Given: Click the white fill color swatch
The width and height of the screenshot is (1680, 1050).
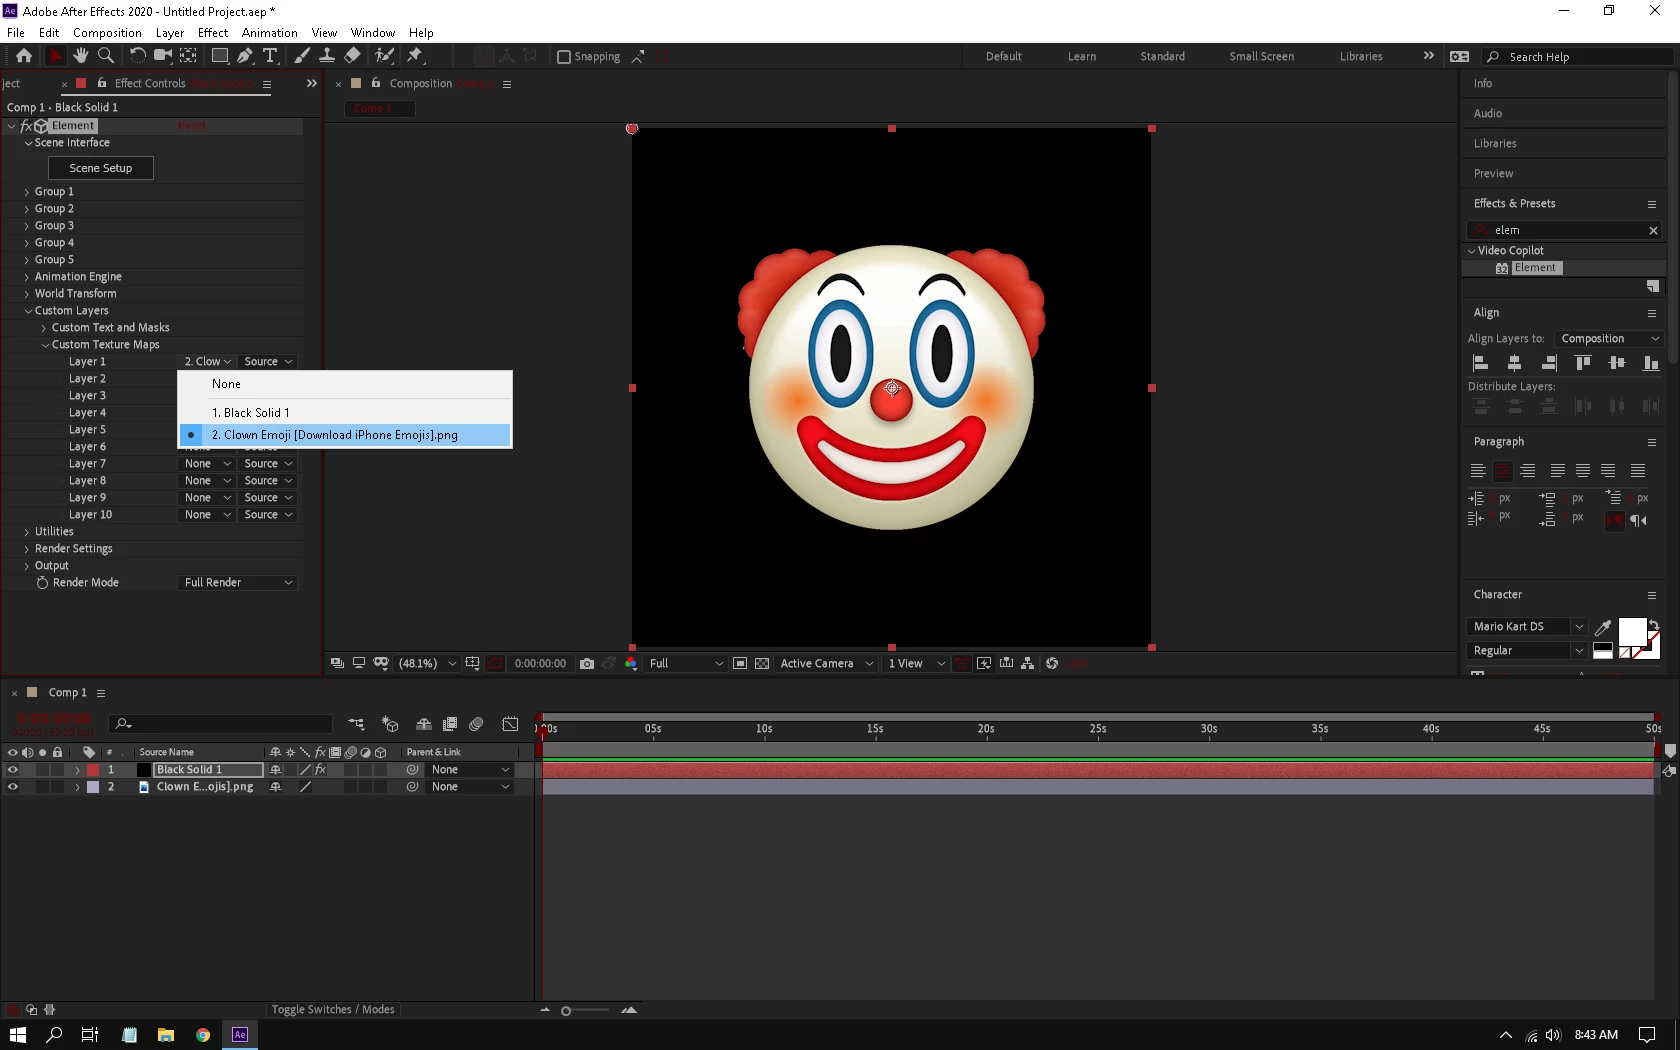Looking at the screenshot, I should coord(1632,632).
